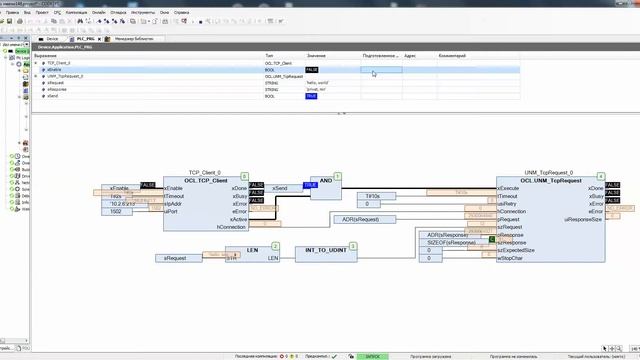This screenshot has height=360, width=640.
Task: Select the AND block in the diagram
Action: coord(326,188)
